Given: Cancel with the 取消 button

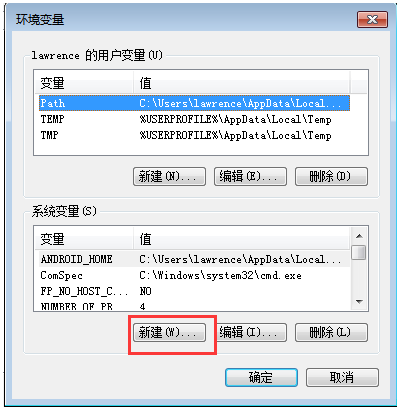Looking at the screenshot, I should (x=342, y=377).
